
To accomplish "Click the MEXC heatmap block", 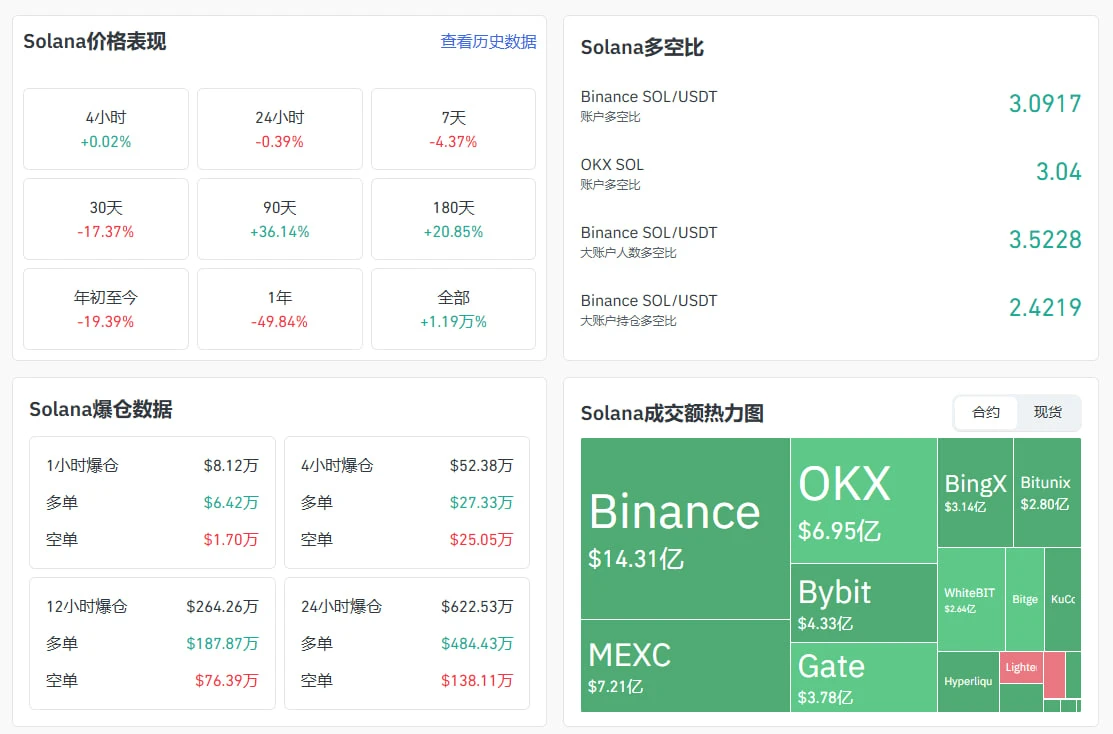I will coord(685,666).
